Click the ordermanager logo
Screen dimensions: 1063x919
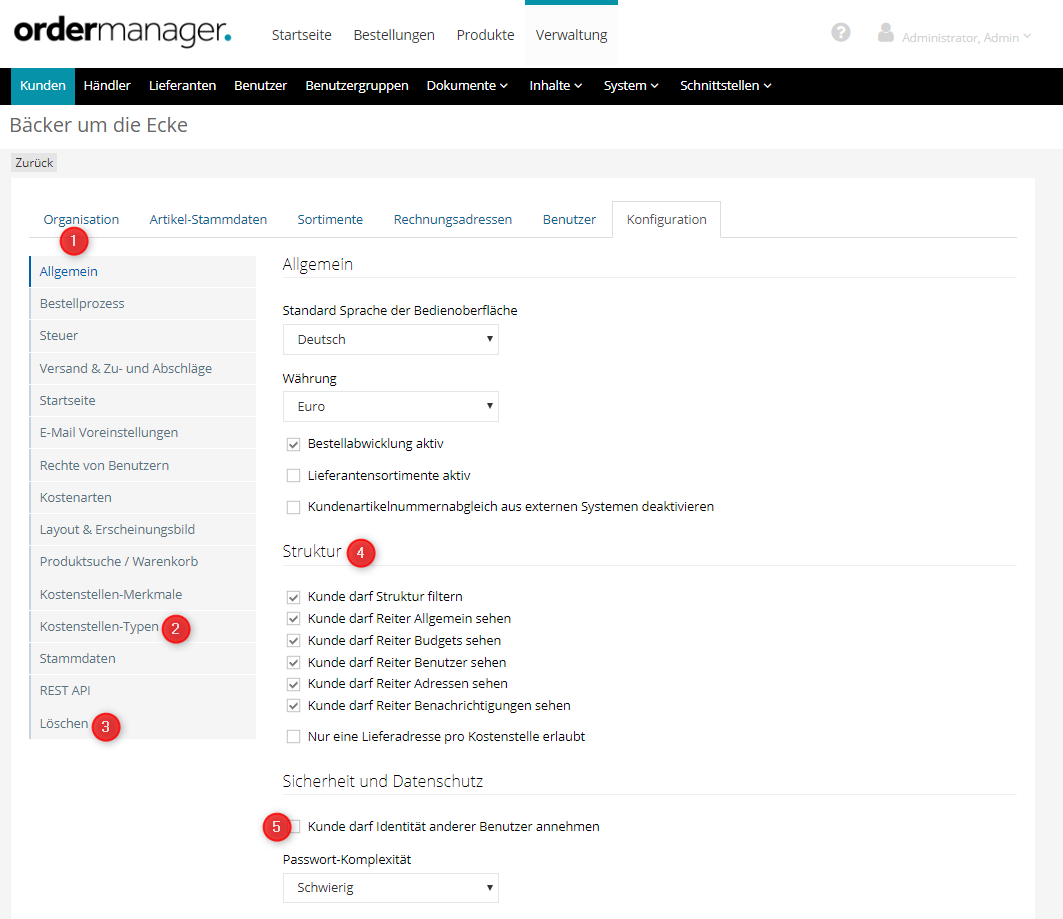pos(122,32)
